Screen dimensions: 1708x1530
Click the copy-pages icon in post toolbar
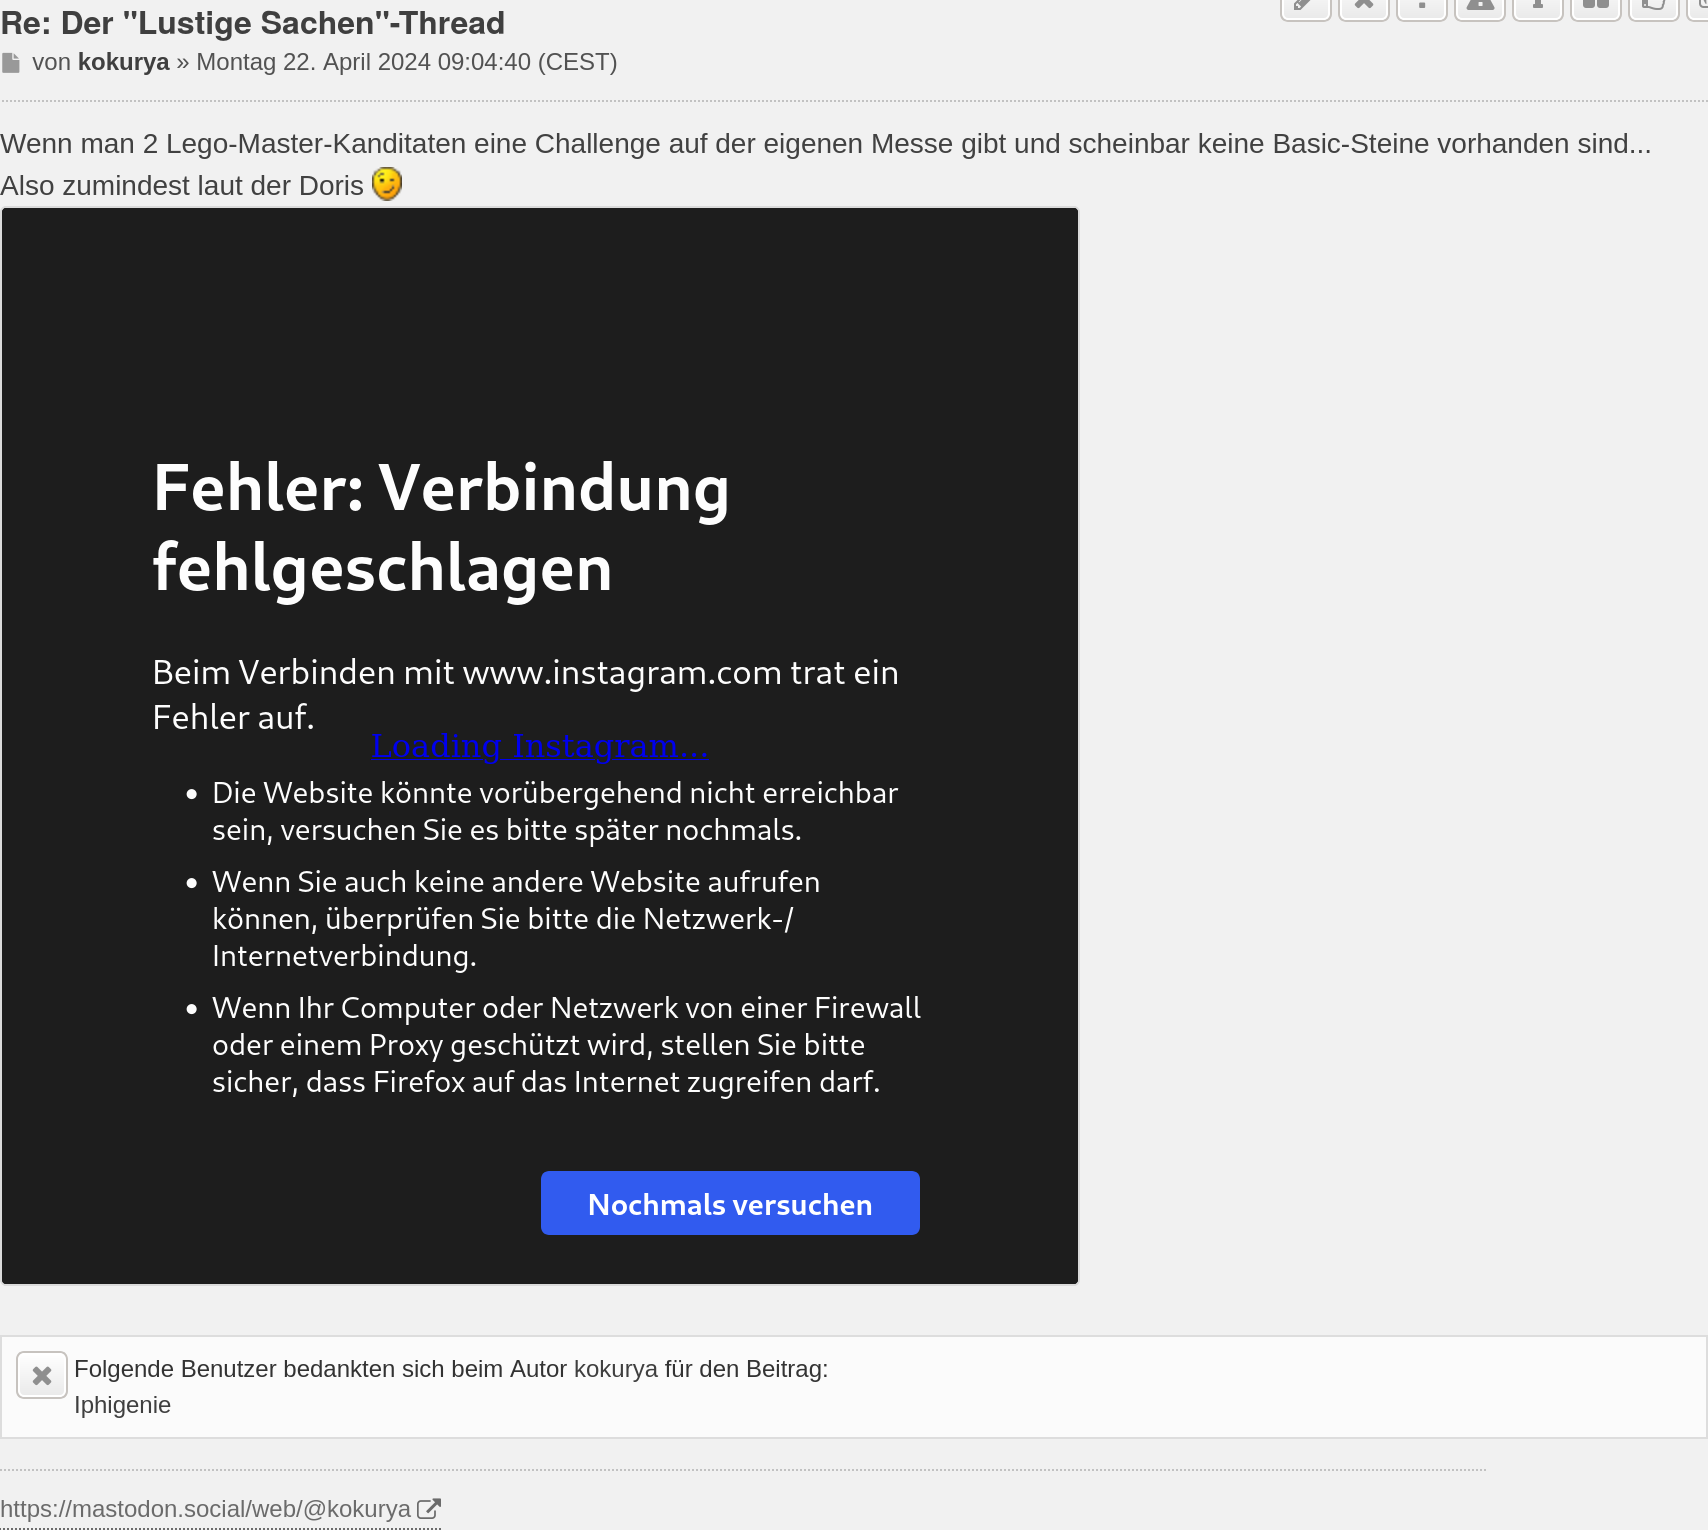[x=1653, y=6]
